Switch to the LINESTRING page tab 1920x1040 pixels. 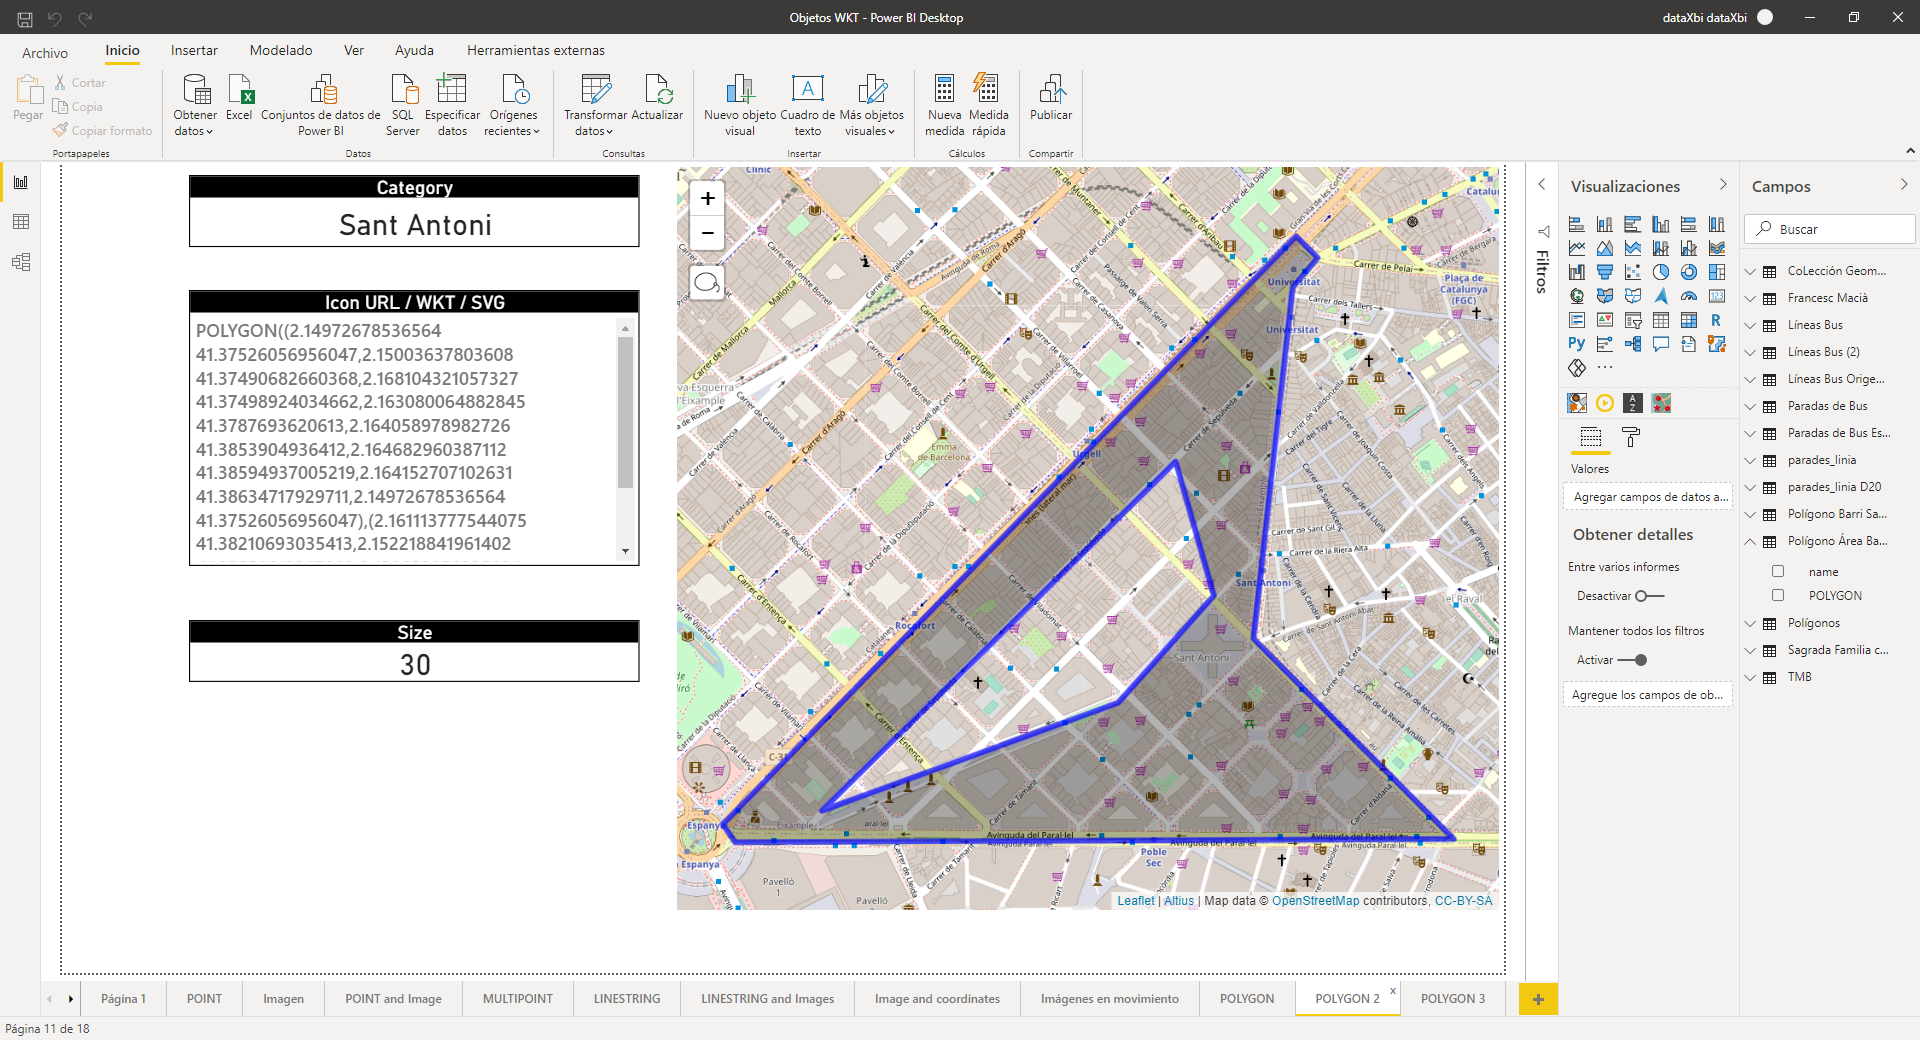click(x=627, y=999)
